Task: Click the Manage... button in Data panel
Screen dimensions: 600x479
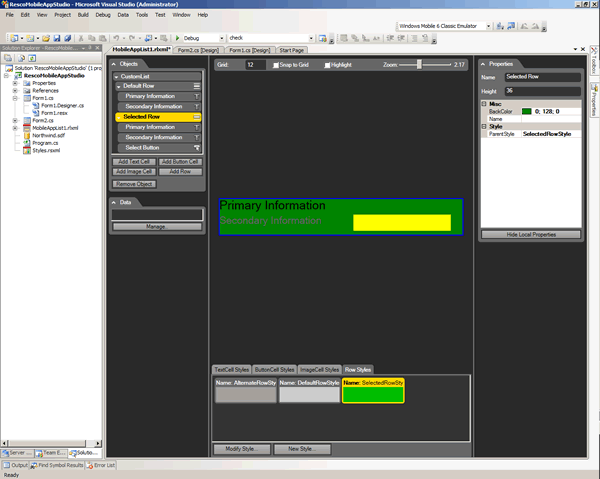Action: 157,227
